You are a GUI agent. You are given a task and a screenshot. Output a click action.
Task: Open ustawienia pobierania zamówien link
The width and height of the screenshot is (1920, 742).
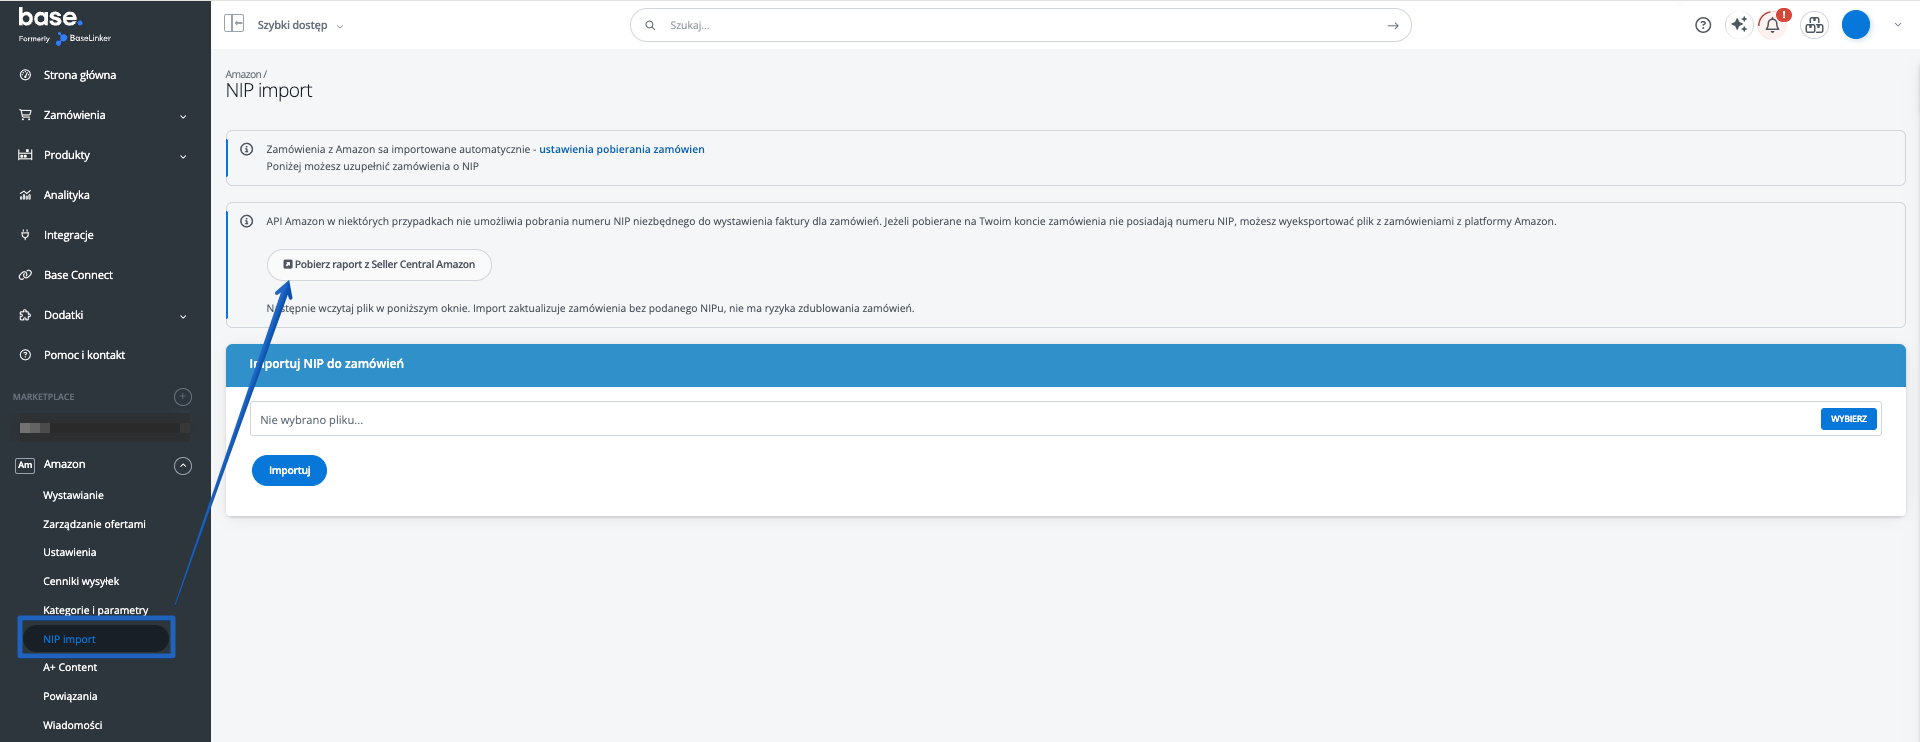click(x=621, y=150)
